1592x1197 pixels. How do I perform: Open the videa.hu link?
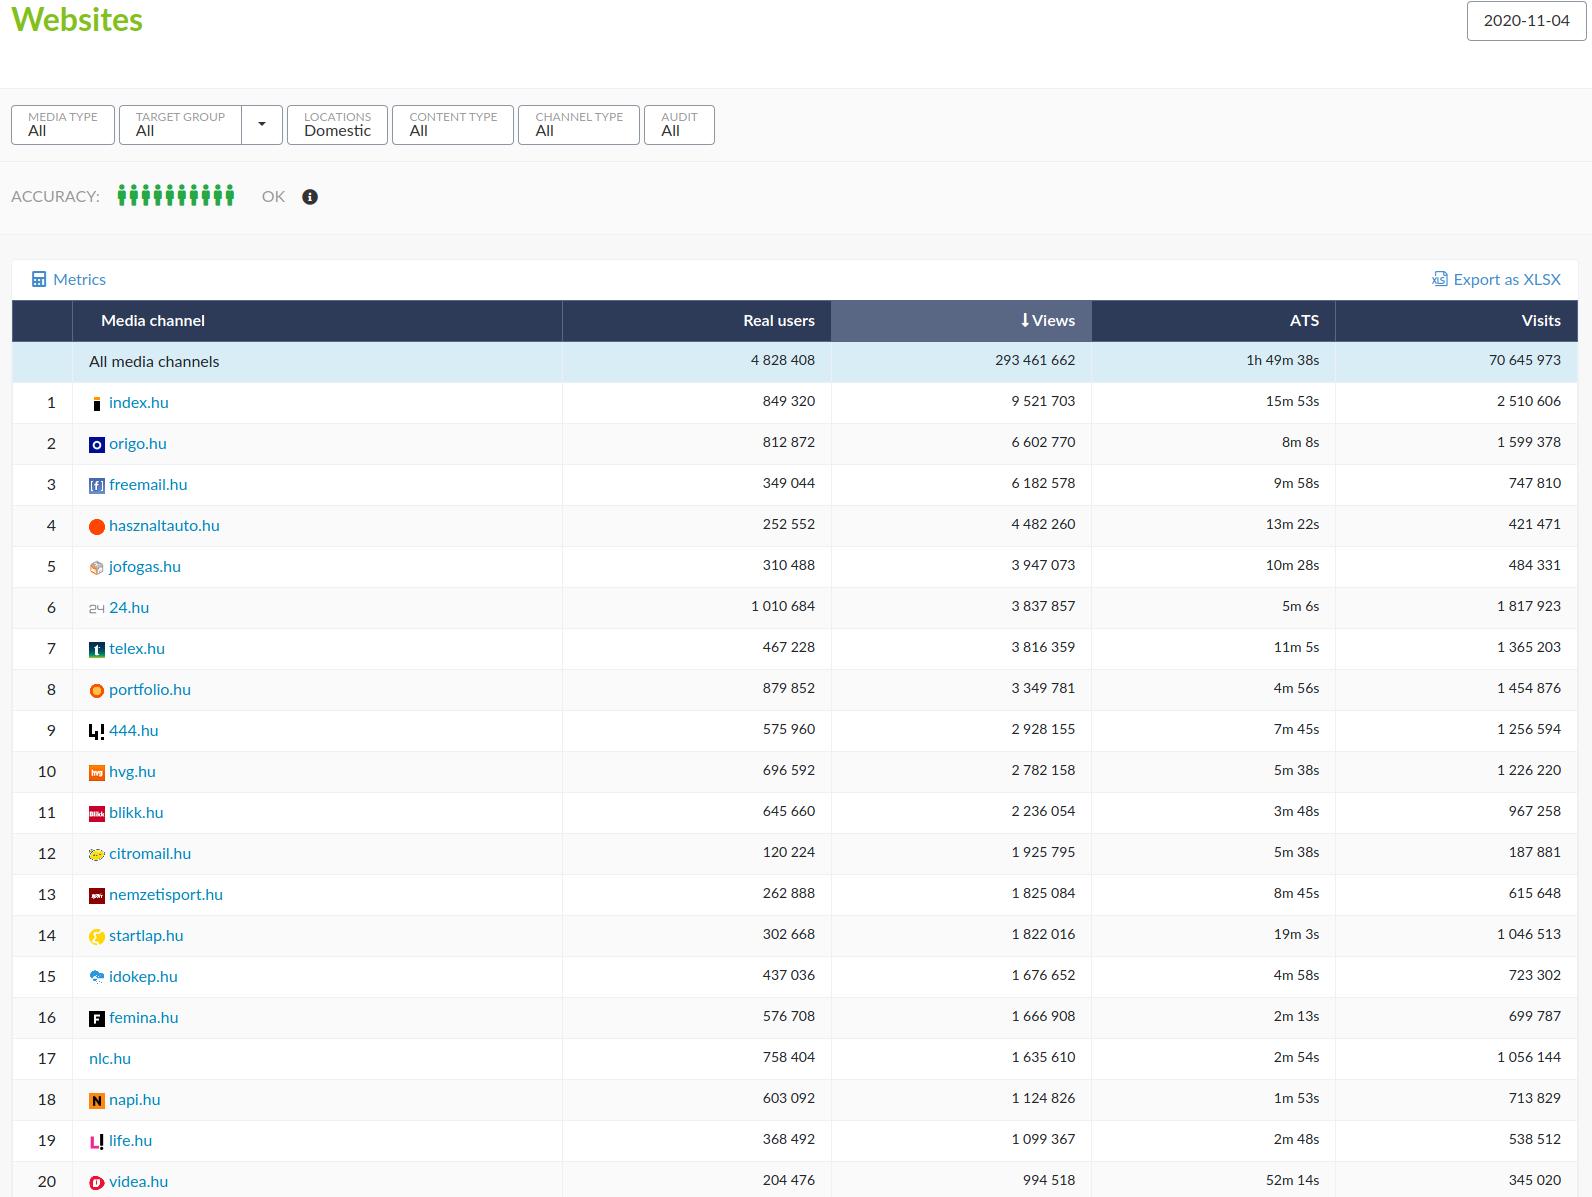pos(138,1182)
